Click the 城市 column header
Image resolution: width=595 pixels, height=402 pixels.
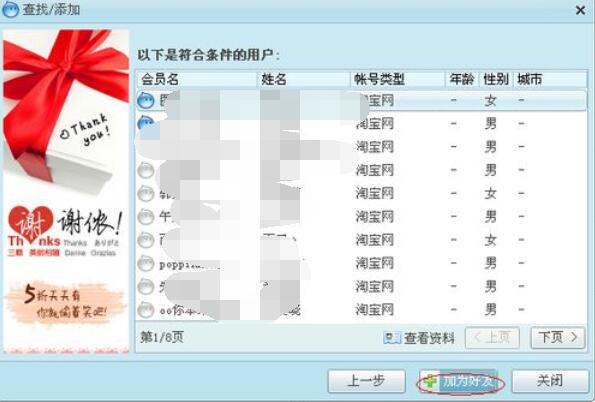click(x=549, y=79)
